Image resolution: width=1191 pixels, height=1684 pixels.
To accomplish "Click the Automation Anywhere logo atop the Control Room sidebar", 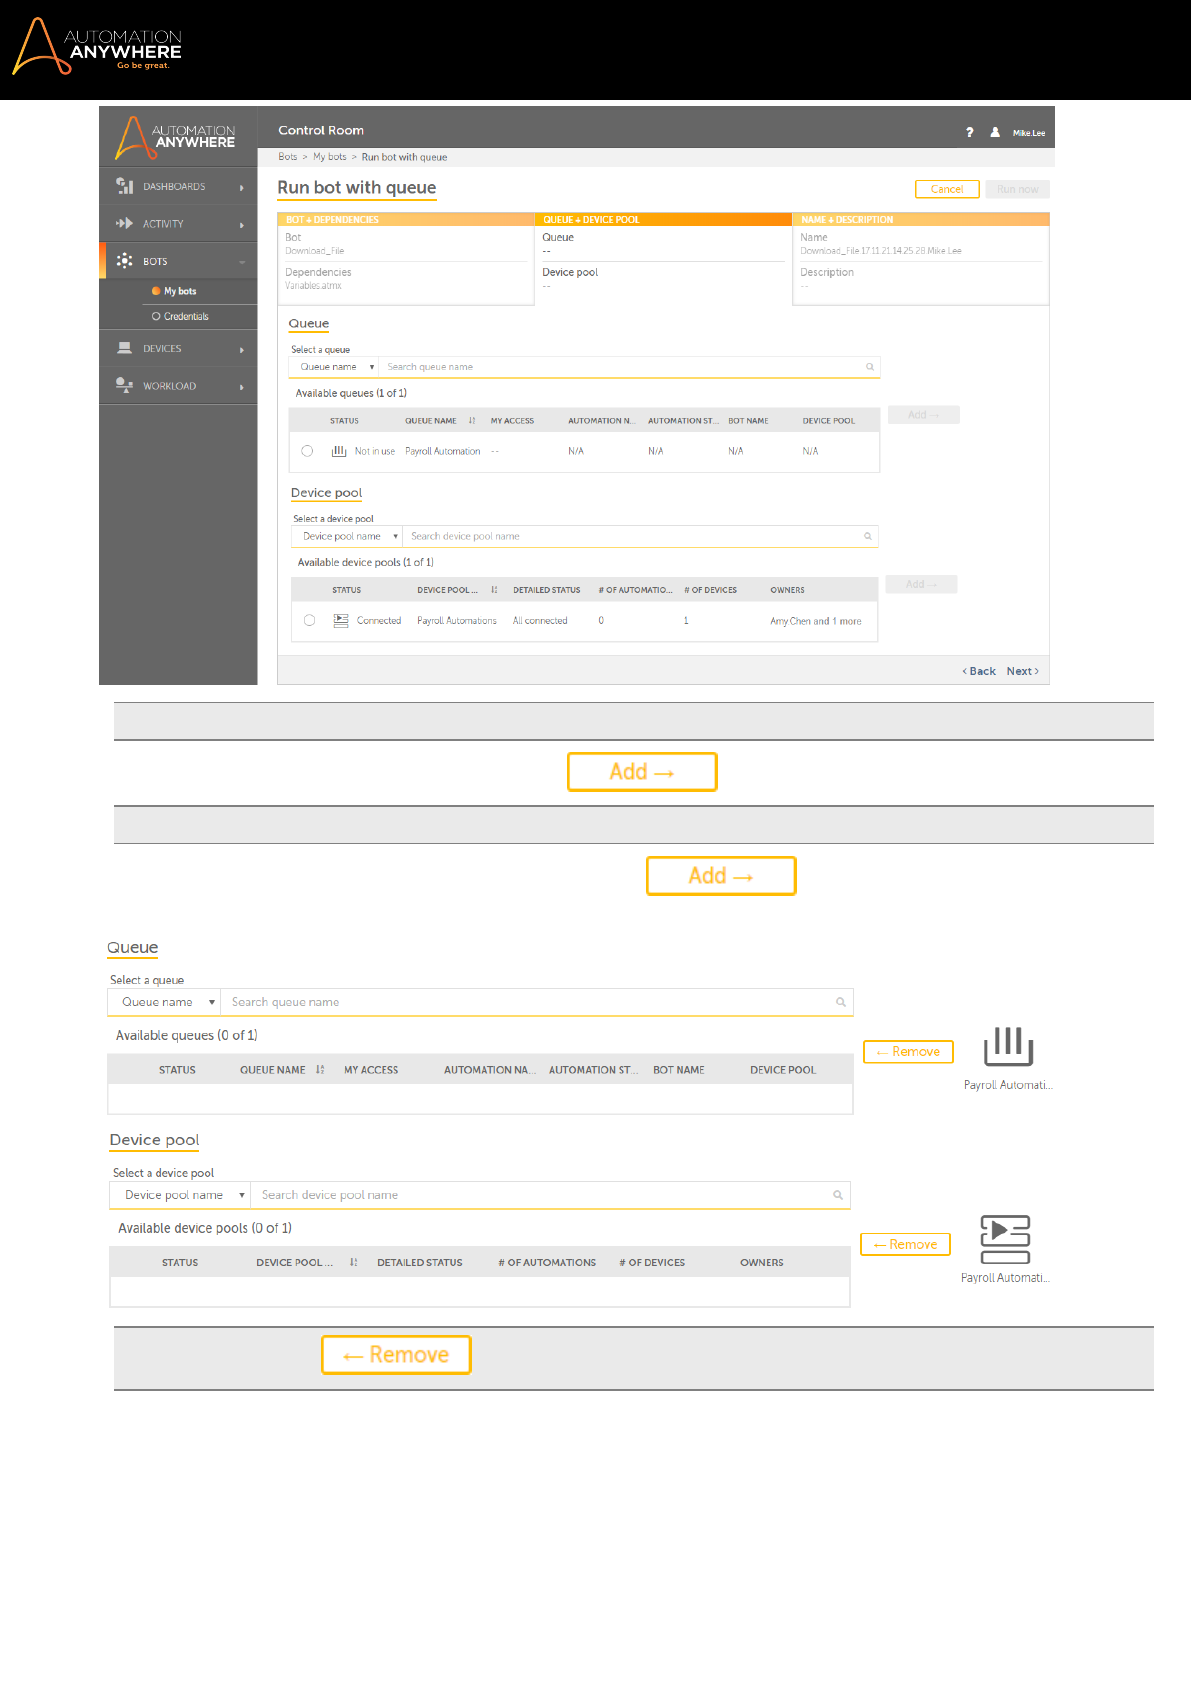I will 175,137.
